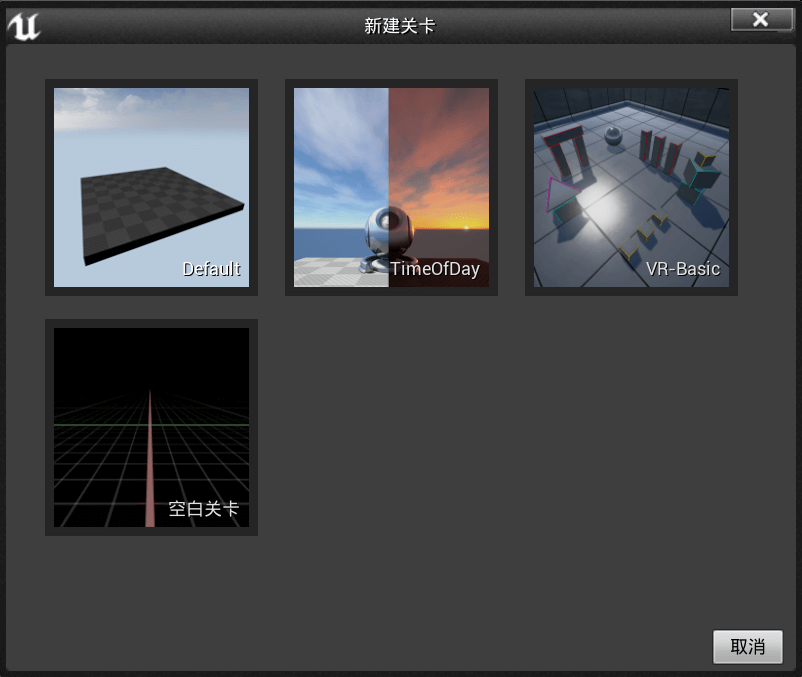Click the 取消 cancel button
Screen dimensions: 802x677
(748, 647)
